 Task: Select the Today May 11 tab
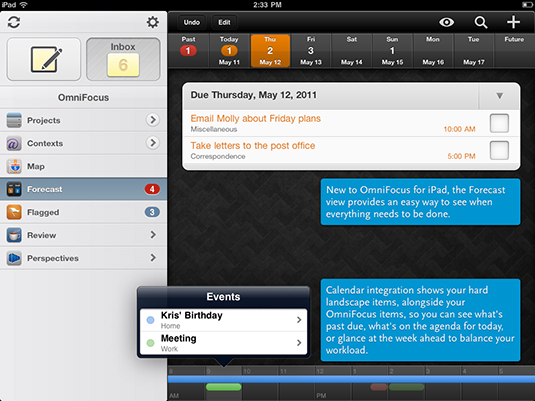tap(229, 51)
